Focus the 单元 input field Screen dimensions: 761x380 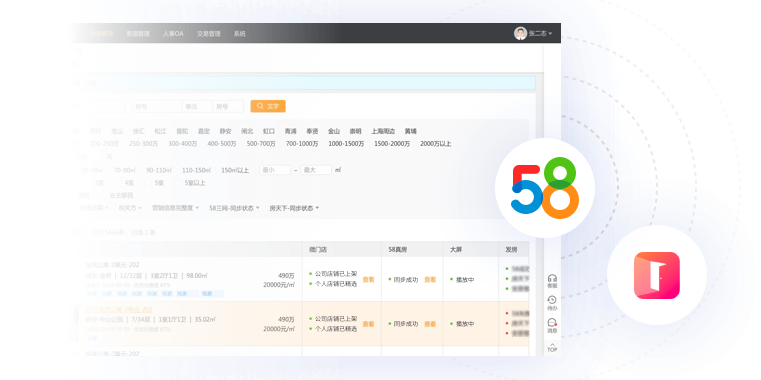(x=197, y=106)
